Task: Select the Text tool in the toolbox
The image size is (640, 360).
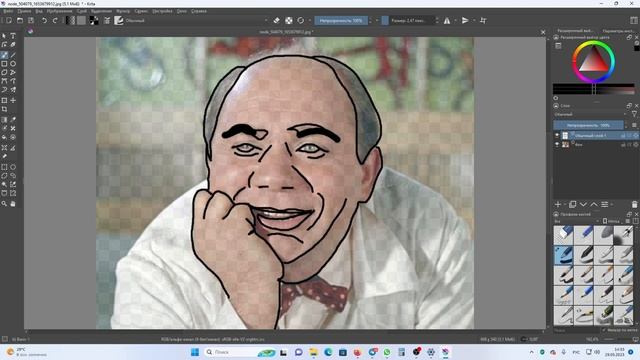Action: (13, 36)
